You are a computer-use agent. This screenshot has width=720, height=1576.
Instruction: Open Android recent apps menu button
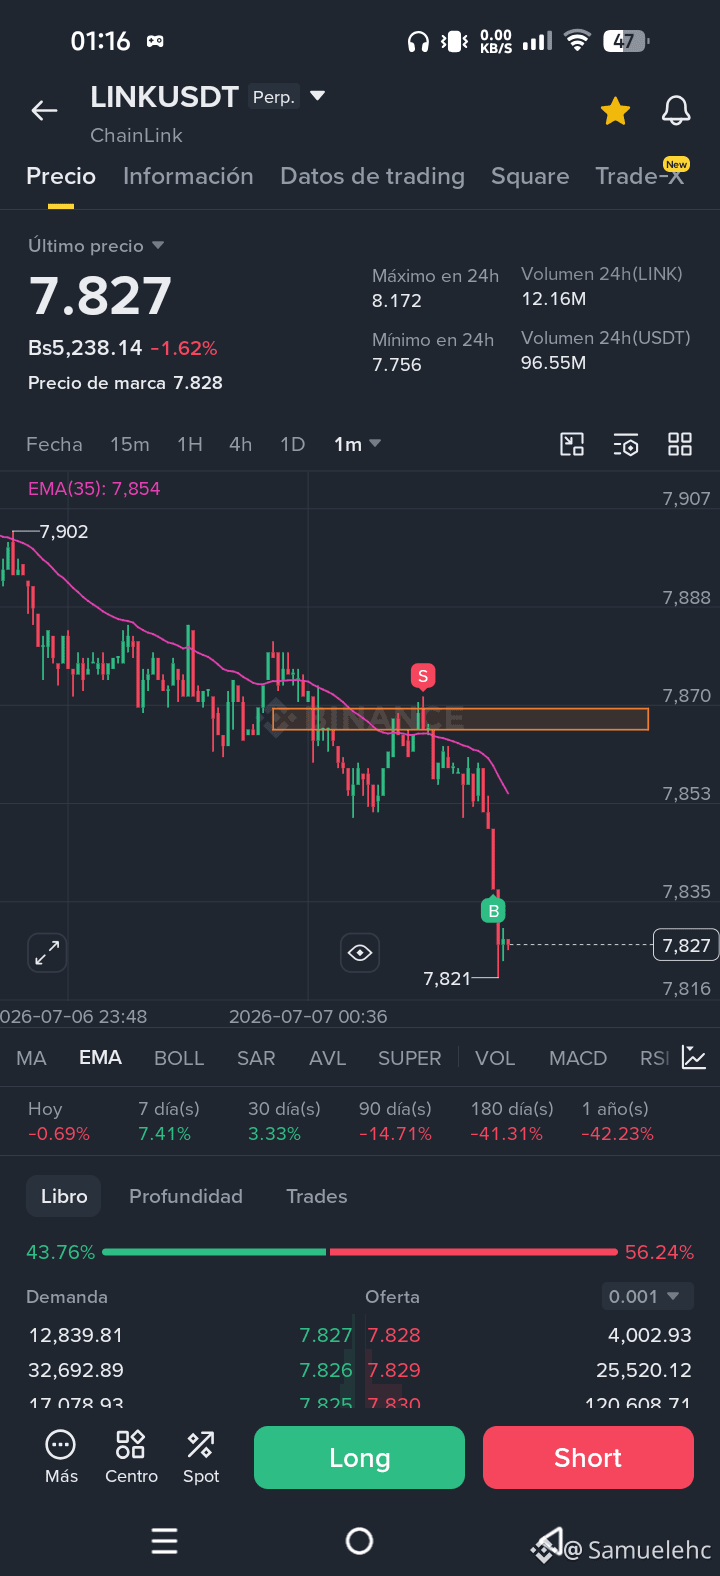[x=164, y=1541]
